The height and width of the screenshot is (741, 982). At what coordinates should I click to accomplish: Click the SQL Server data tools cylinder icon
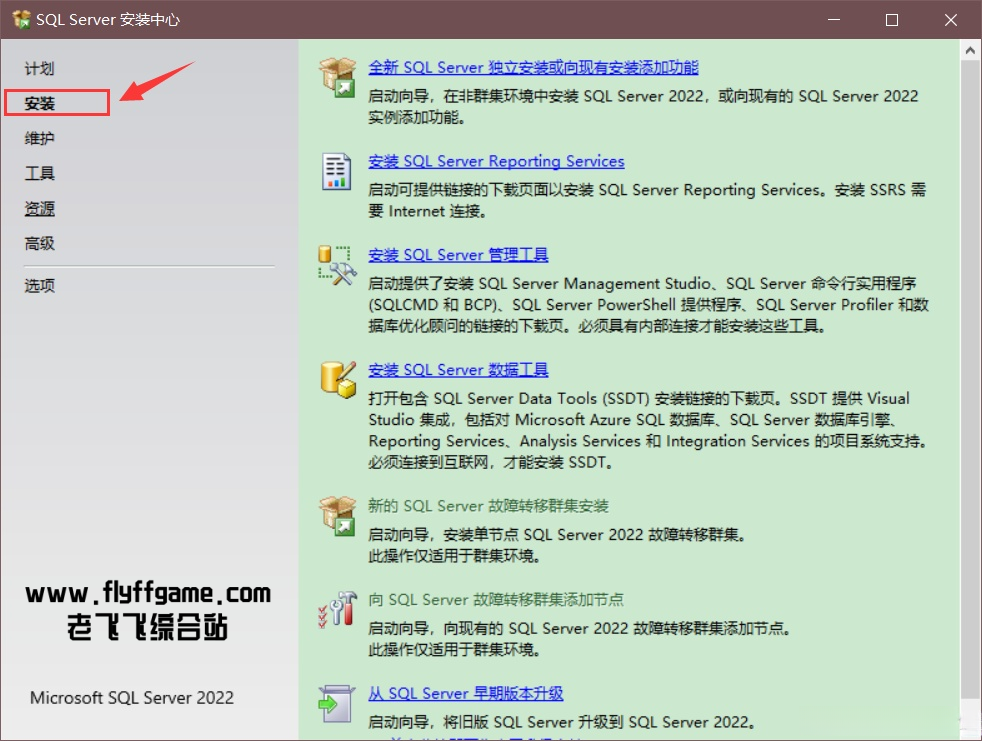[x=338, y=380]
